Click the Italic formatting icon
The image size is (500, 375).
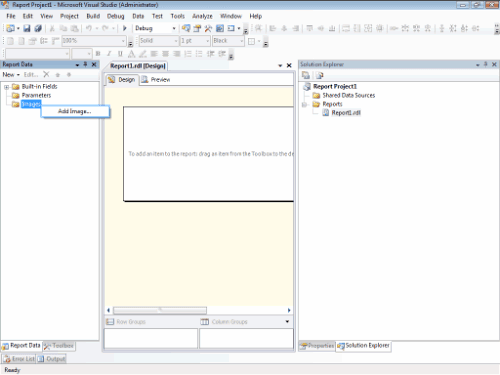(x=109, y=53)
